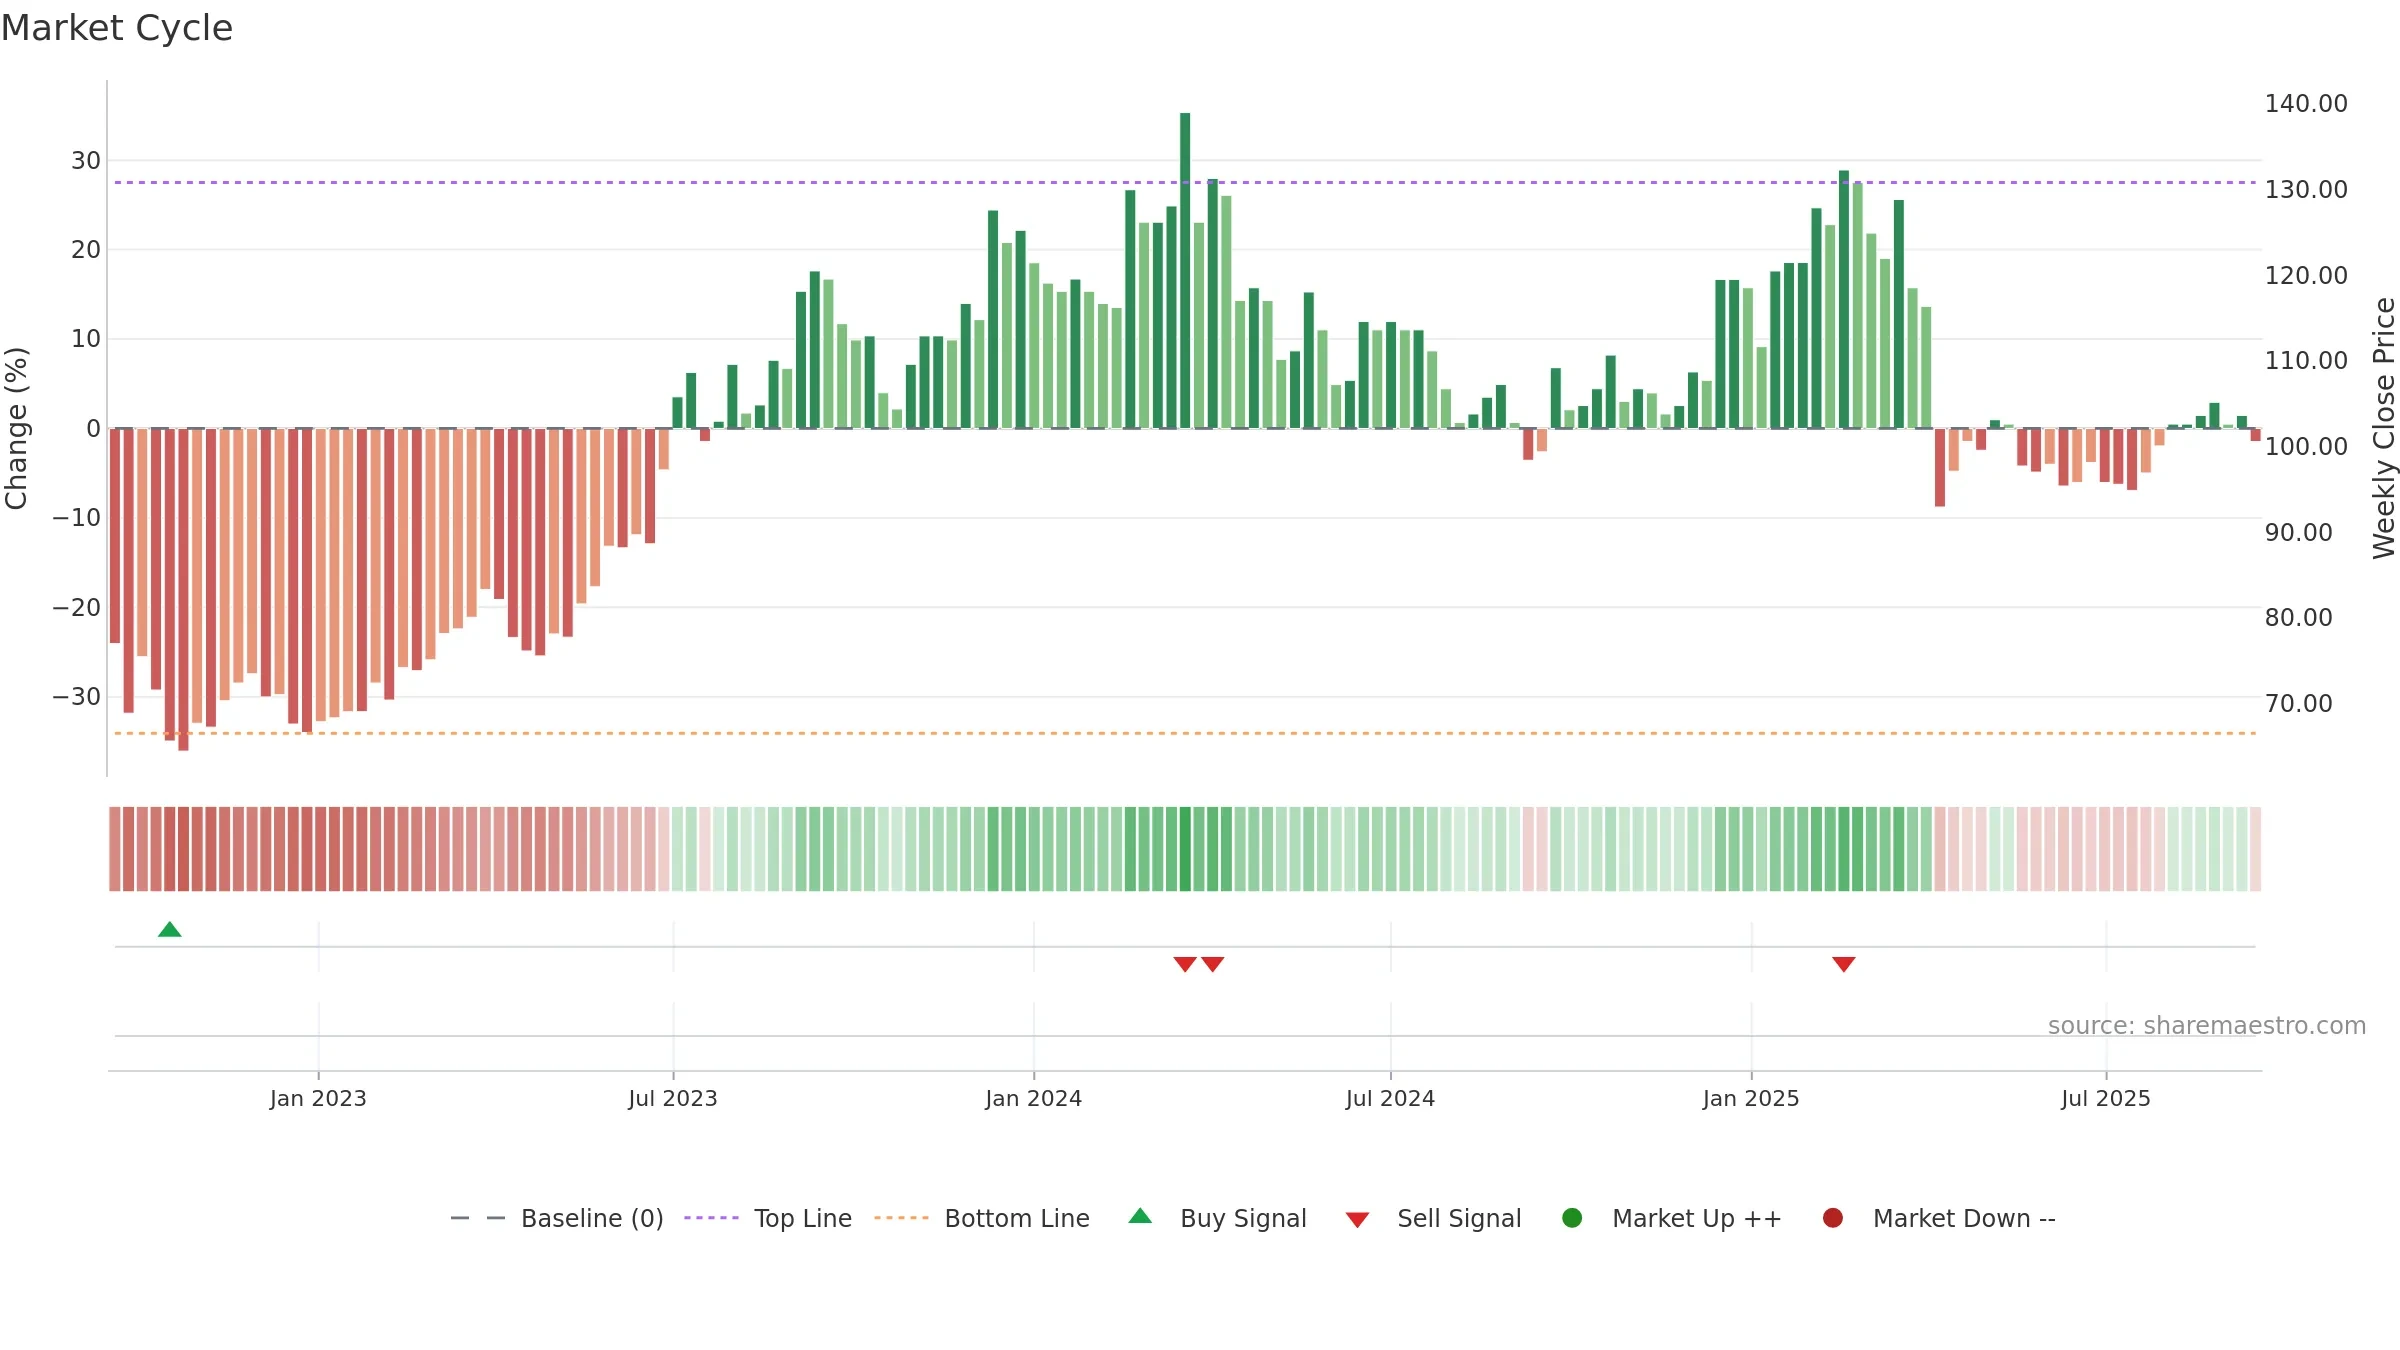Click the tall green bar peaking in early 2025
The width and height of the screenshot is (2400, 1350).
tap(1844, 299)
